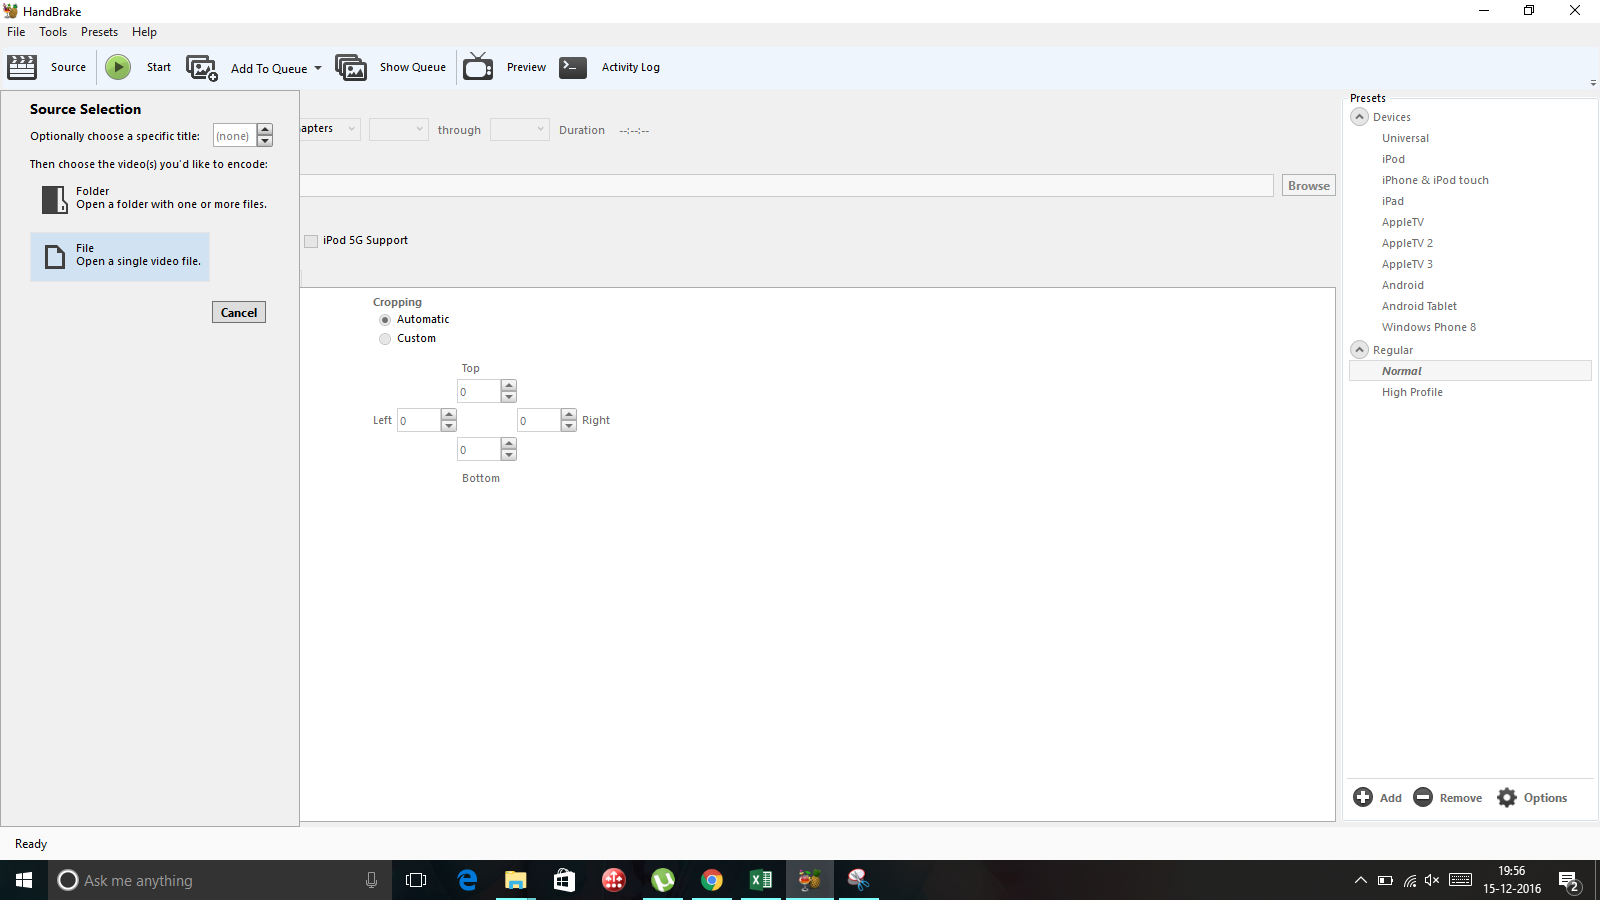
Task: Click the Cortana microphone icon
Action: point(371,880)
